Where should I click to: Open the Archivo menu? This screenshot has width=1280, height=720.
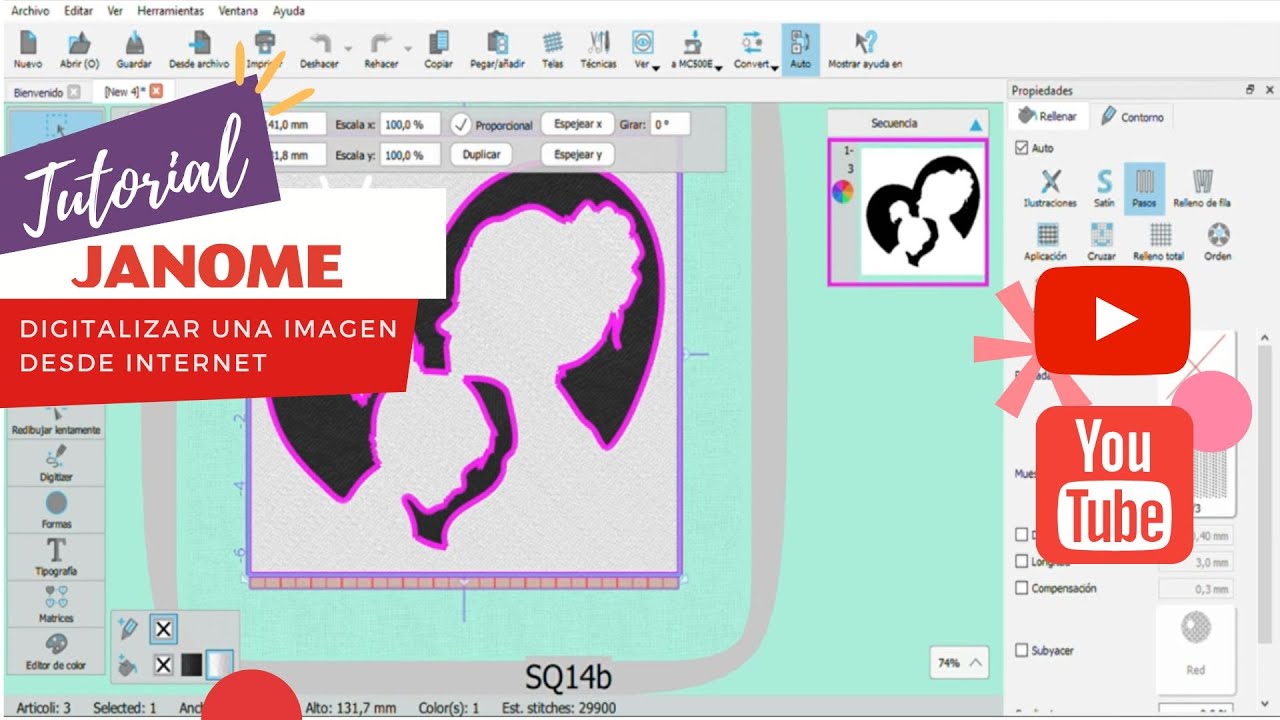(30, 11)
